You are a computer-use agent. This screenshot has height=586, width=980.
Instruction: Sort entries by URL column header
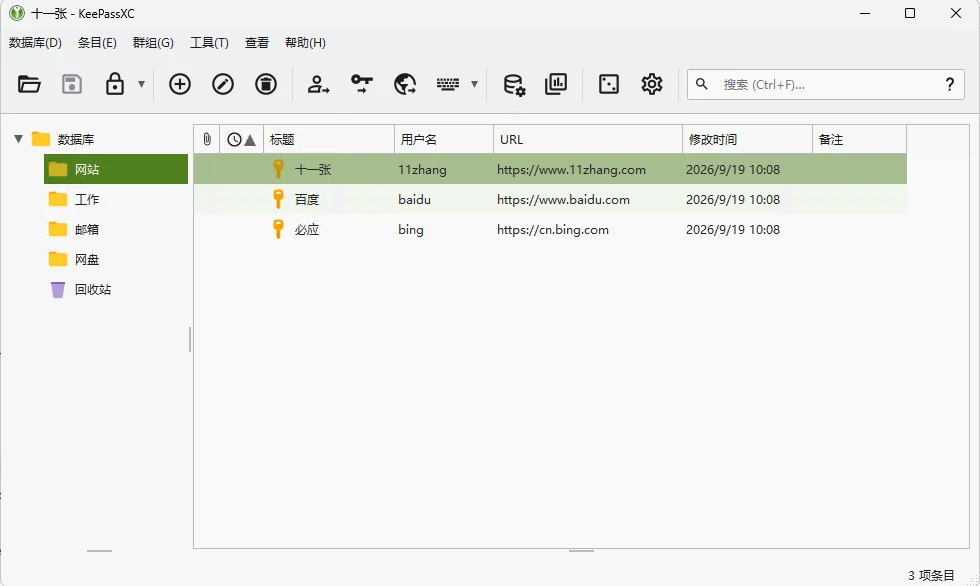coord(588,139)
